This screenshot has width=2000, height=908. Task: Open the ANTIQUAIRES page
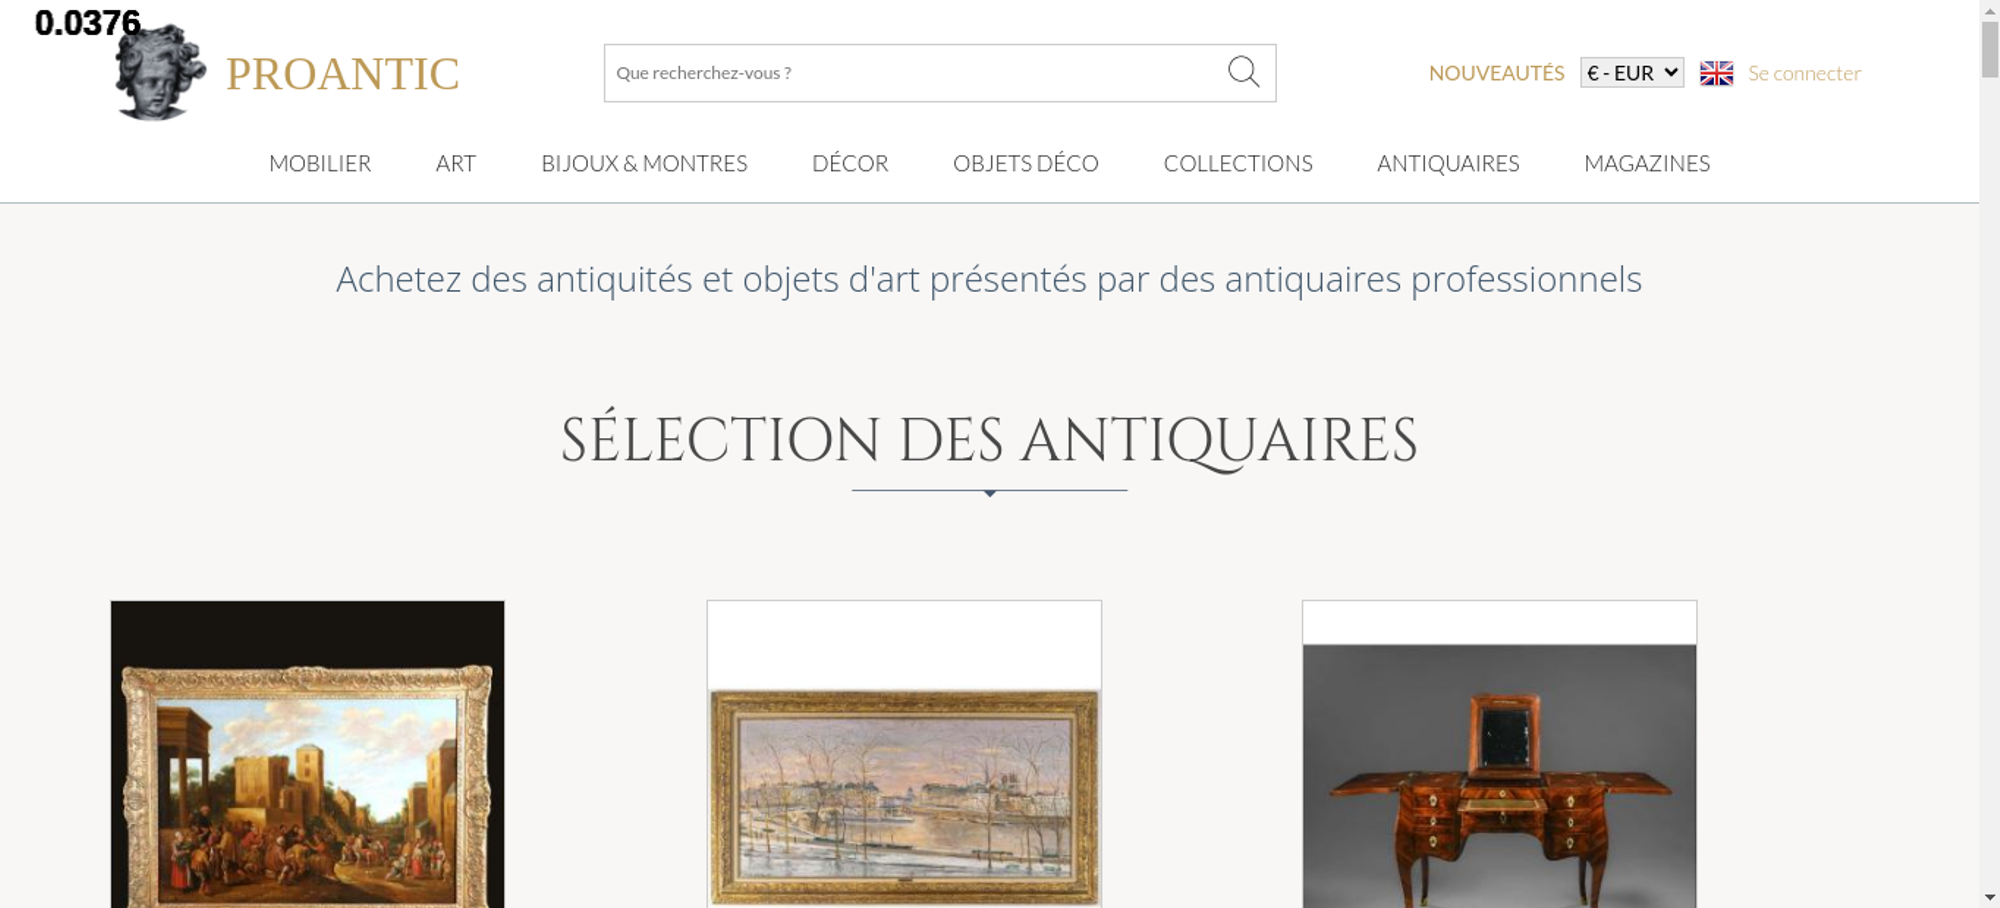(x=1448, y=163)
